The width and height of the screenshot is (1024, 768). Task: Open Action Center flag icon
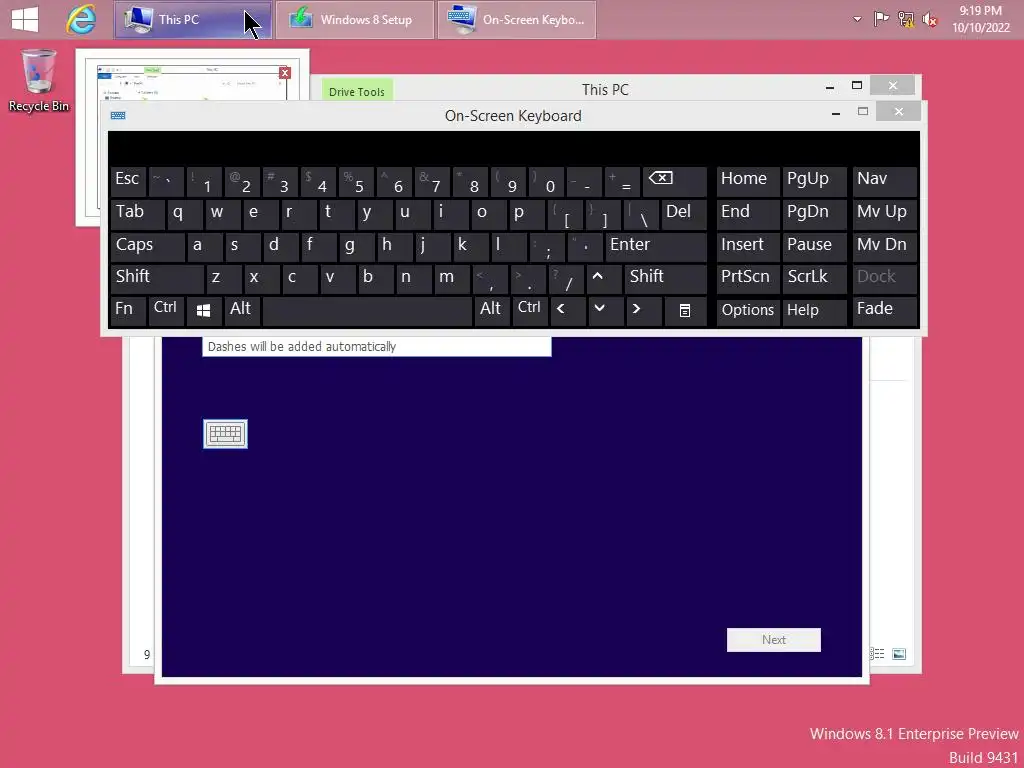(x=881, y=20)
